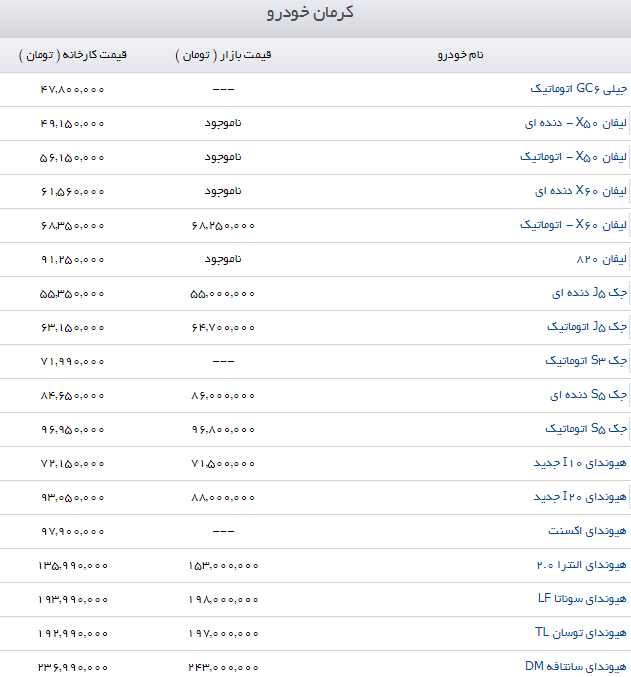
Task: Click the کرمان خودرو table title
Action: click(x=310, y=13)
